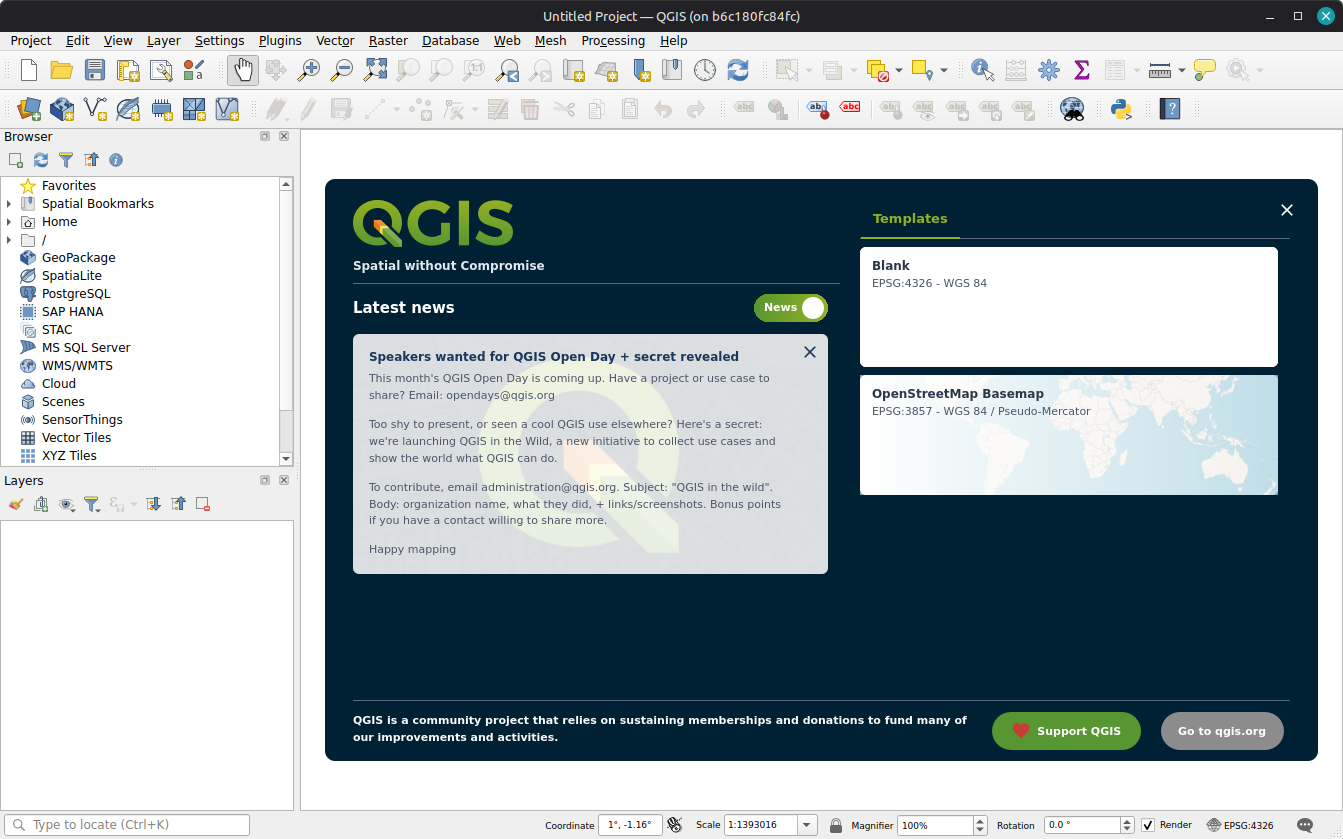Uncheck the Render checkbox
The height and width of the screenshot is (839, 1343).
point(1148,825)
